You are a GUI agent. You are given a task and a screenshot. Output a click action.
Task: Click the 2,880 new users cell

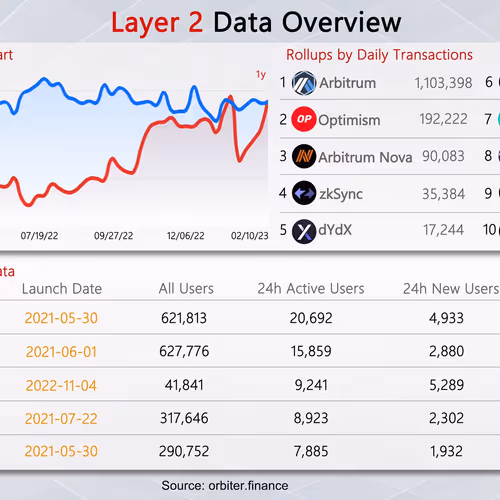click(x=446, y=351)
